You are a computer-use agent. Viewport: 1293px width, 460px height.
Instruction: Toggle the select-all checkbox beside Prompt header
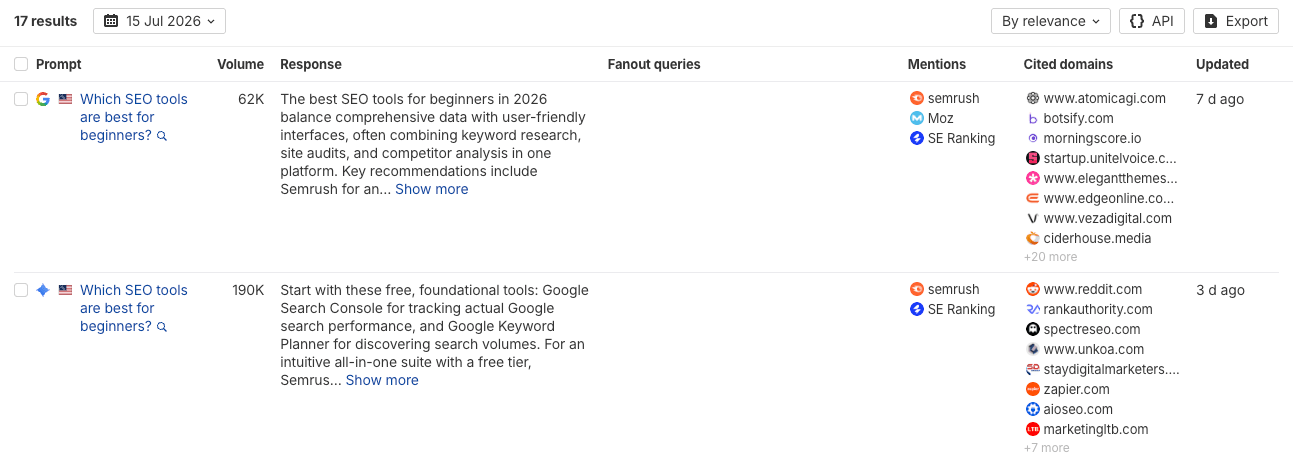pyautogui.click(x=21, y=64)
